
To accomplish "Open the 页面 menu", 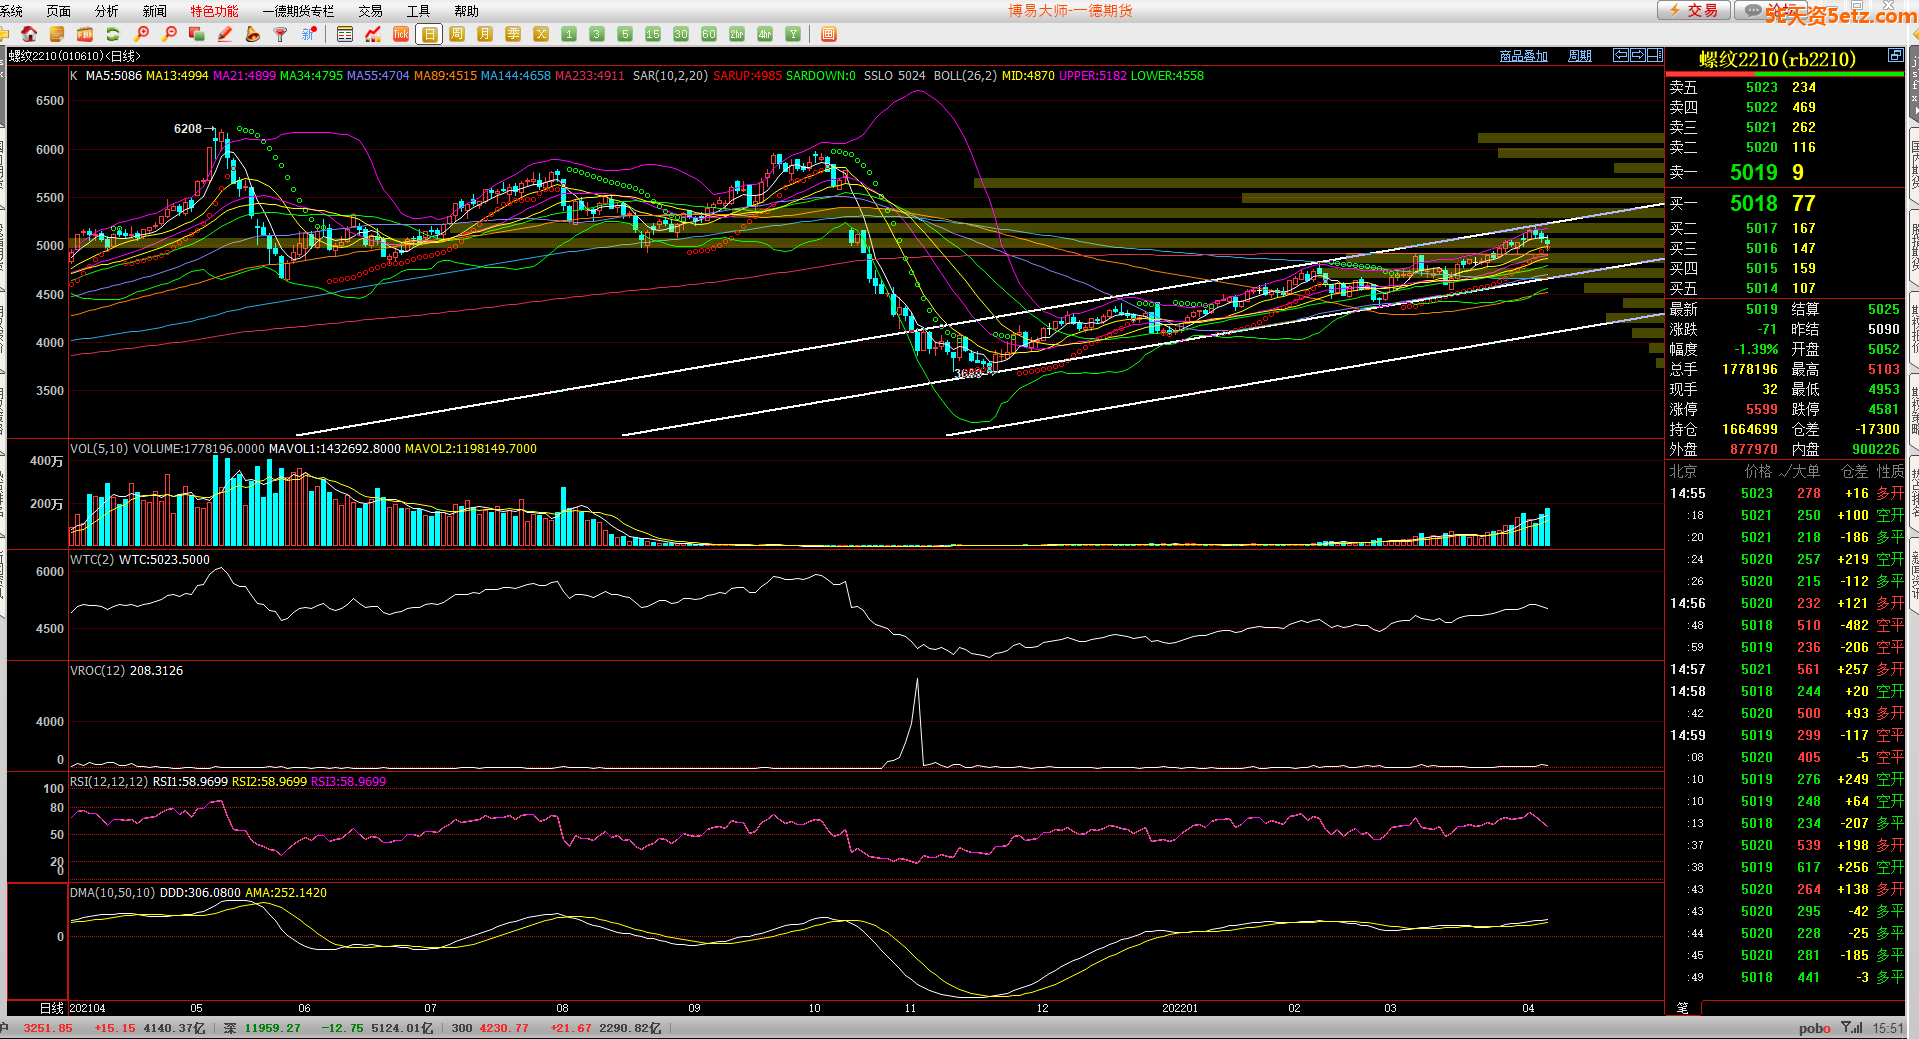I will tap(59, 11).
